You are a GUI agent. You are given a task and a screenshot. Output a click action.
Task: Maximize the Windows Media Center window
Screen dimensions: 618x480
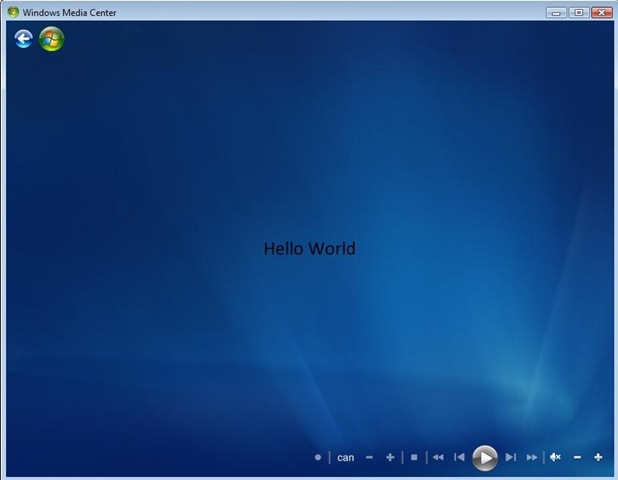click(579, 13)
